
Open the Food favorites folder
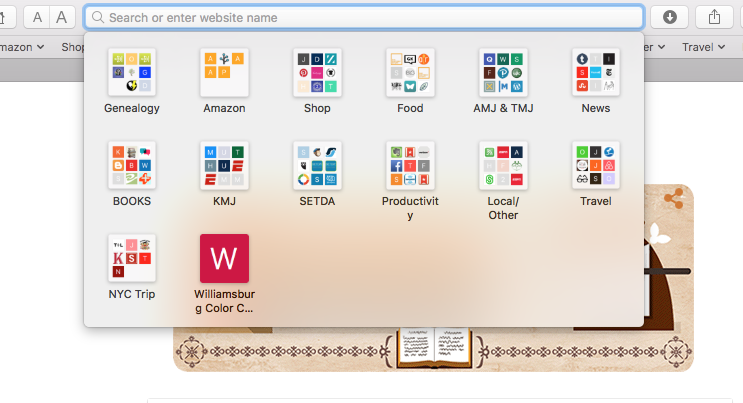click(x=410, y=73)
